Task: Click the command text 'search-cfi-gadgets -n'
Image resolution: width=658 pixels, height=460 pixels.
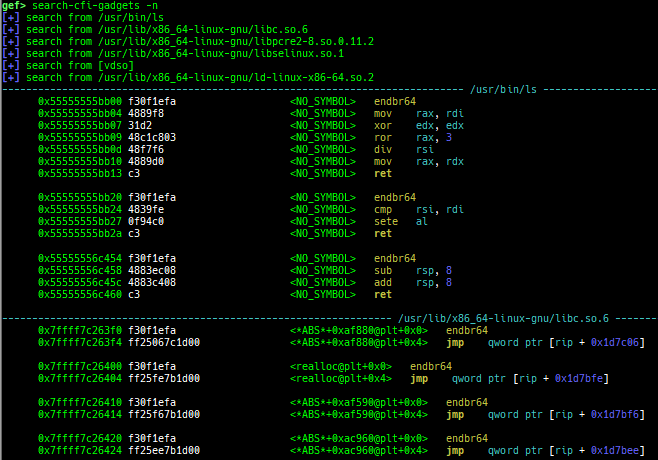Action: coord(95,5)
